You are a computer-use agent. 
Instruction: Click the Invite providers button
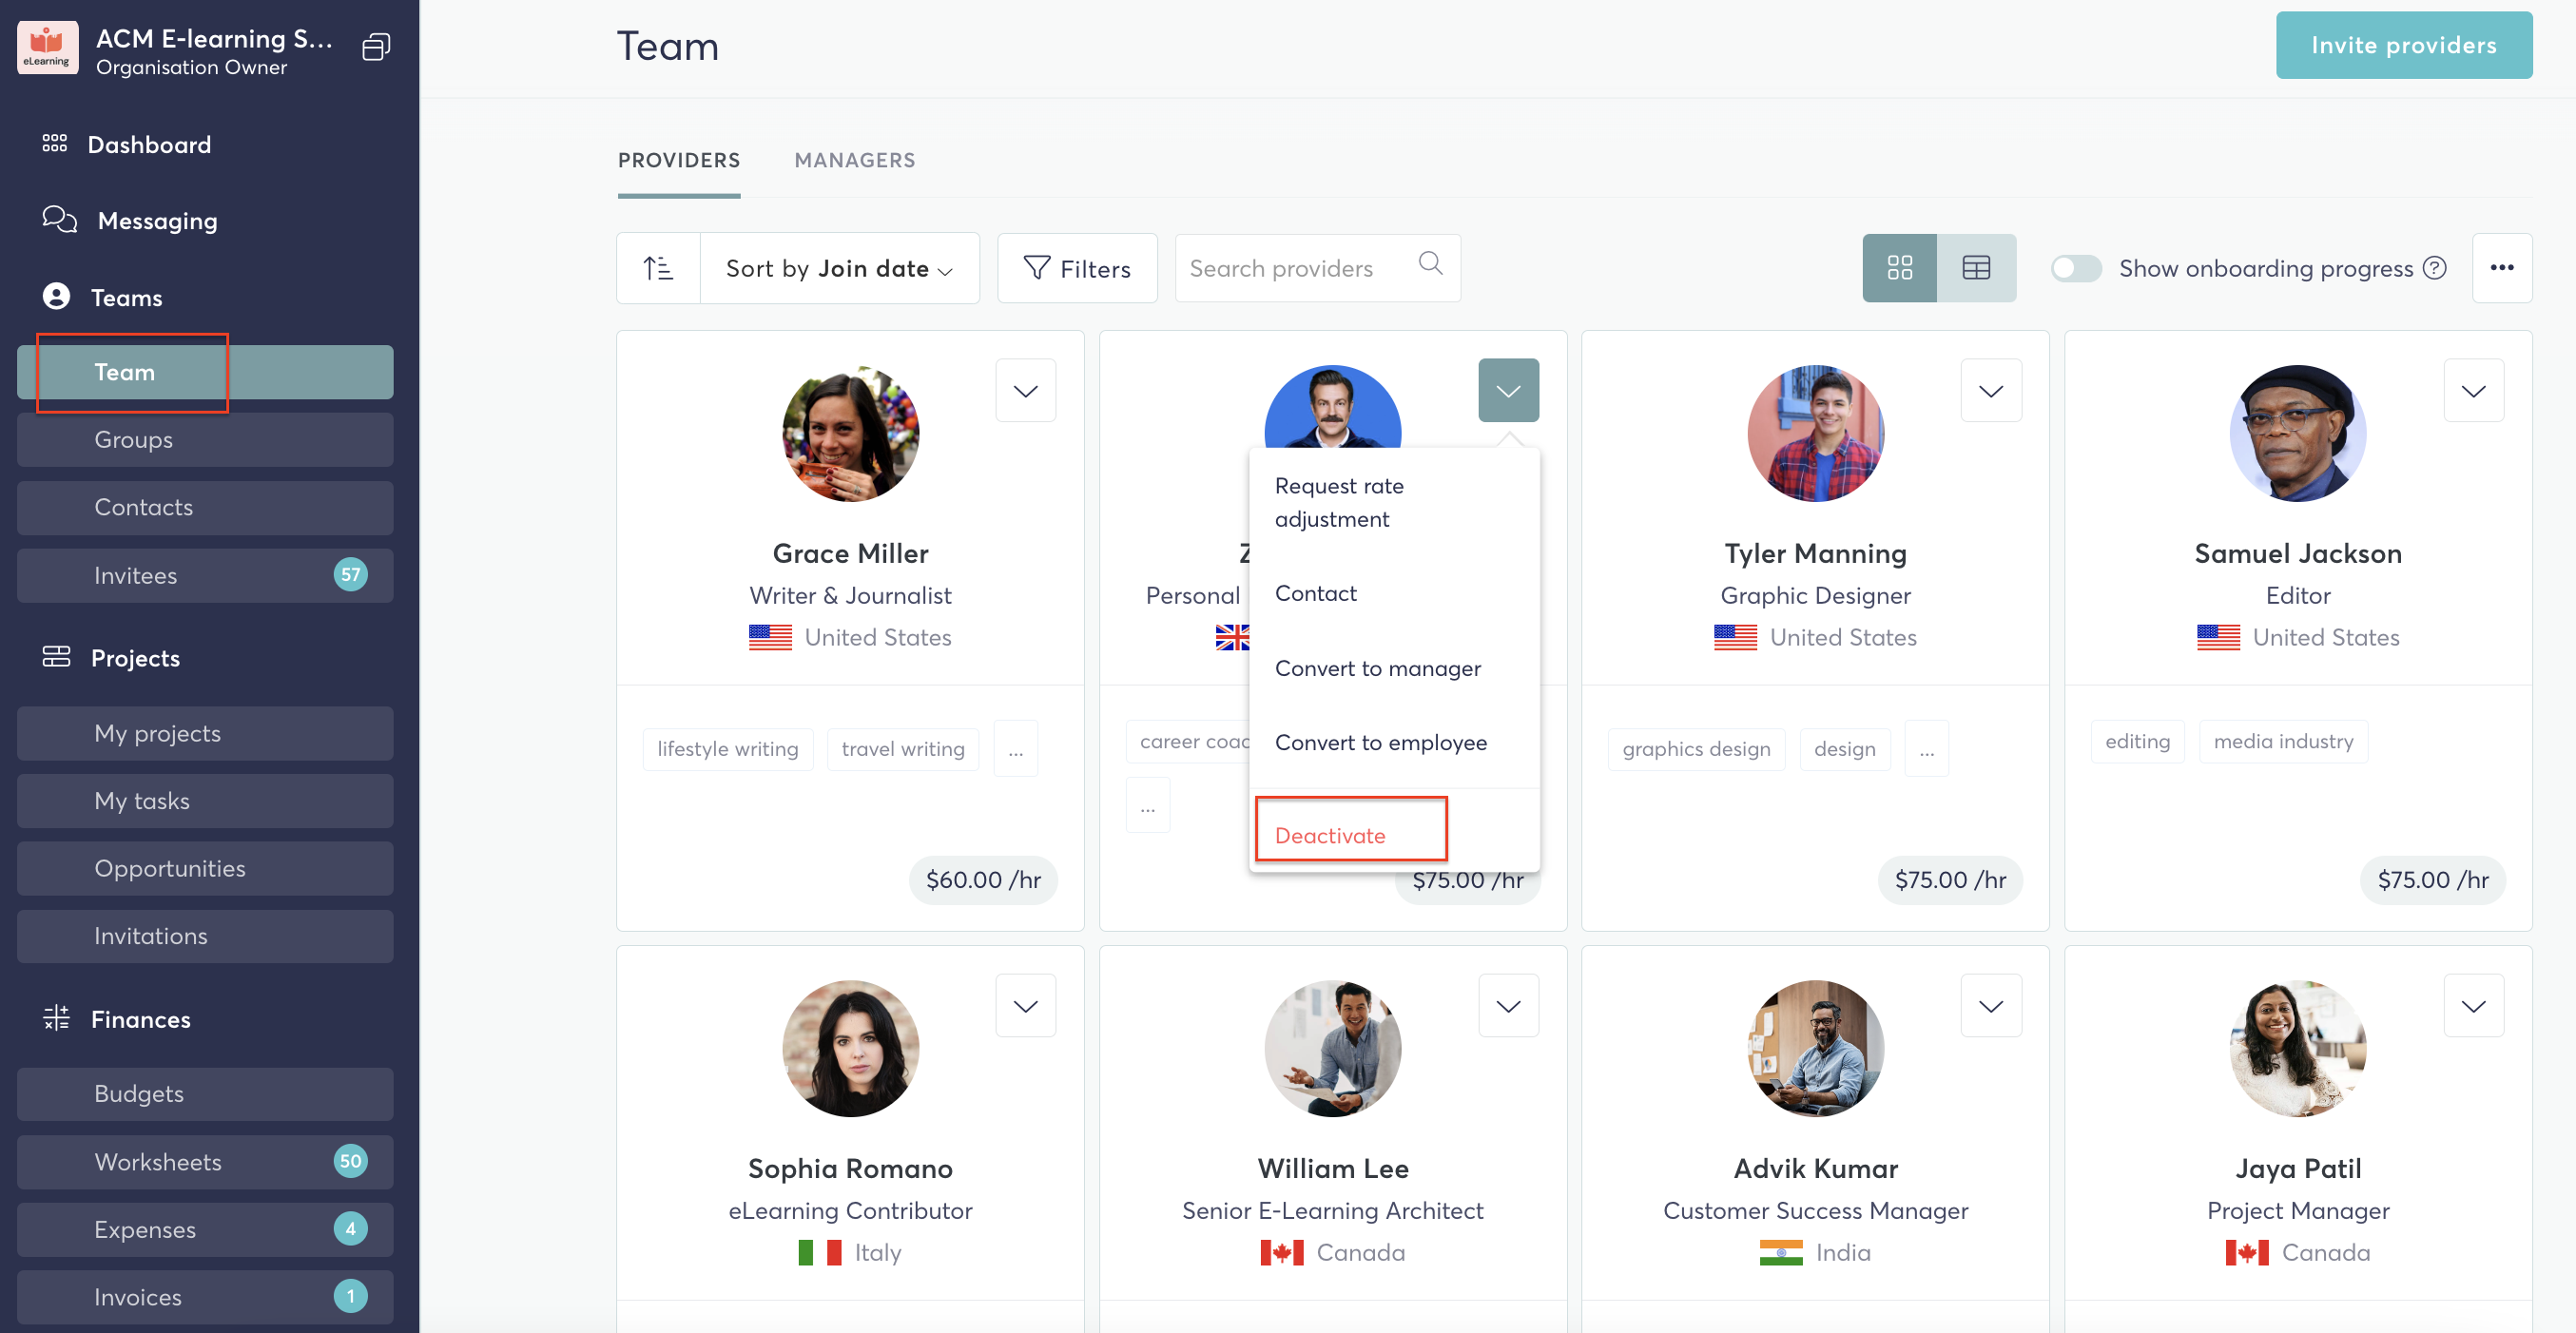(2404, 45)
